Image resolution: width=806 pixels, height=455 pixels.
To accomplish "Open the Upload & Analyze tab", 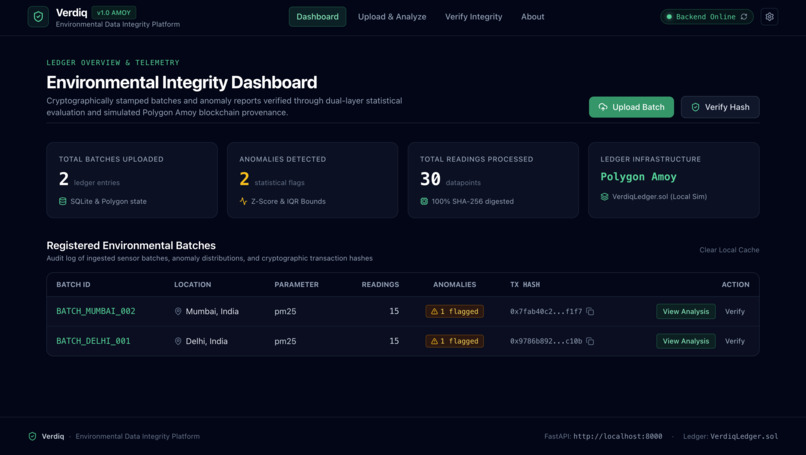I will (x=392, y=16).
